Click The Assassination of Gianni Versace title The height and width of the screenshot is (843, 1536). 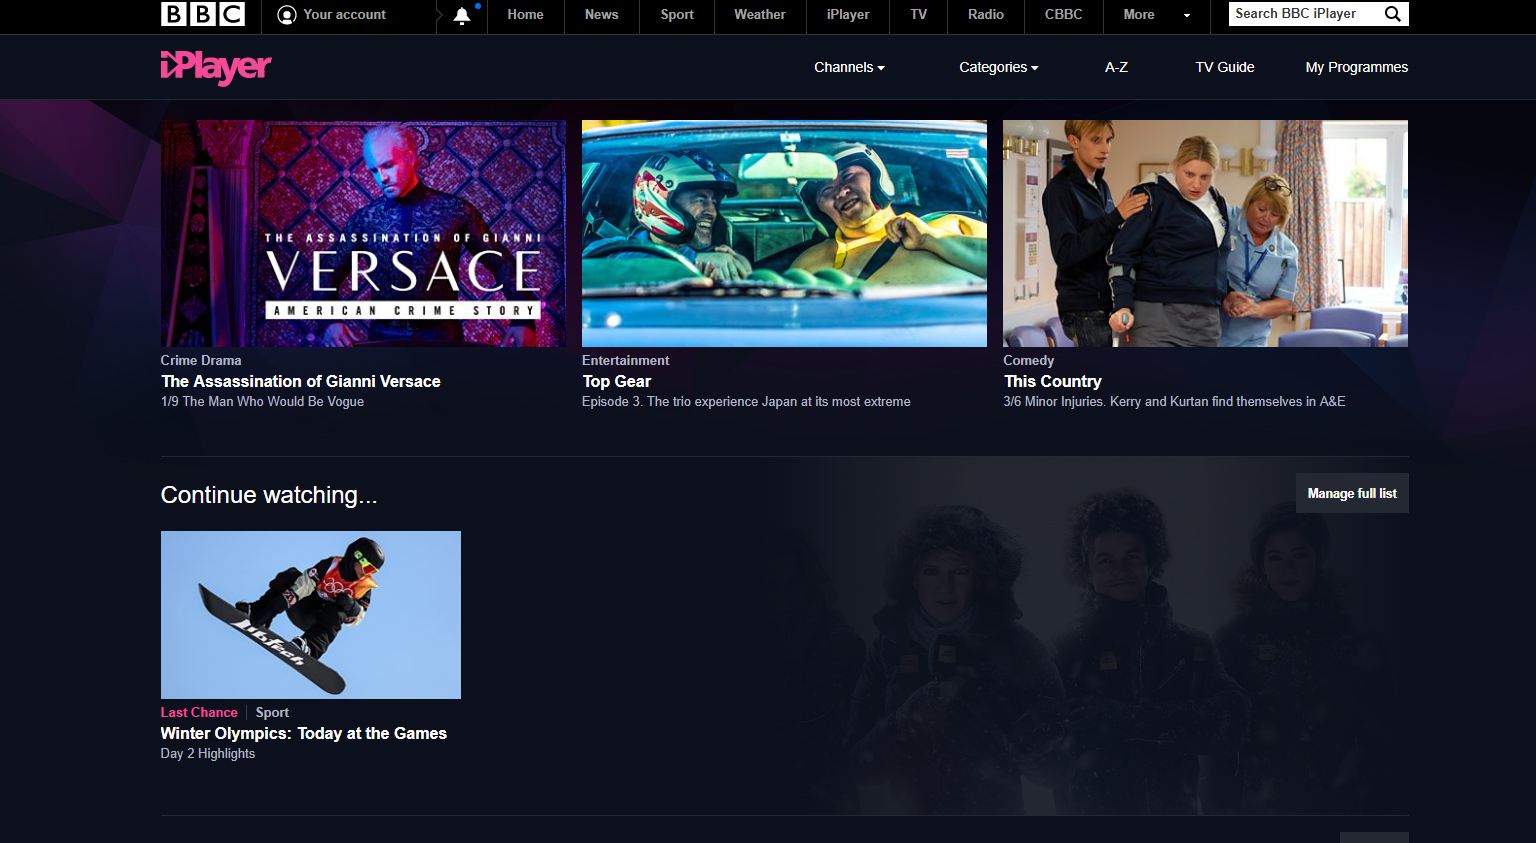301,381
